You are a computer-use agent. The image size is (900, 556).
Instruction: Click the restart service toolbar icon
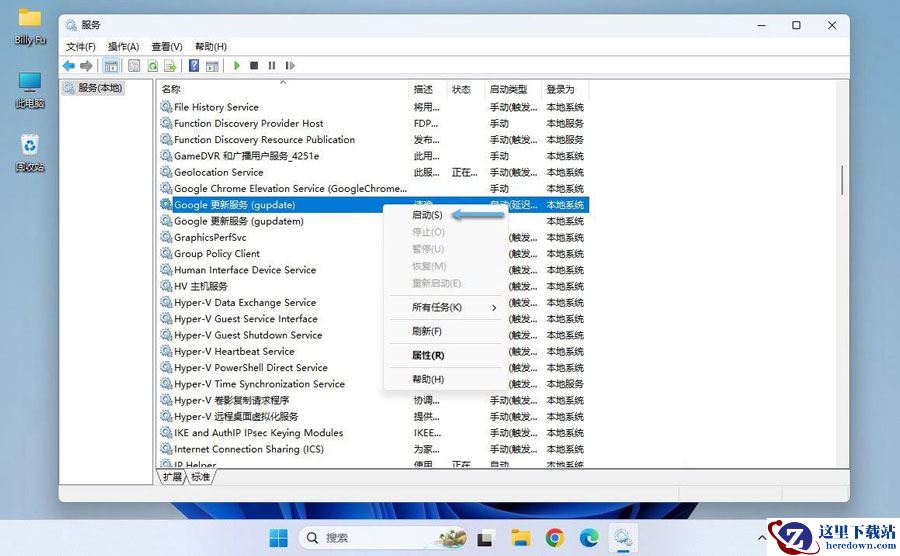click(x=290, y=66)
